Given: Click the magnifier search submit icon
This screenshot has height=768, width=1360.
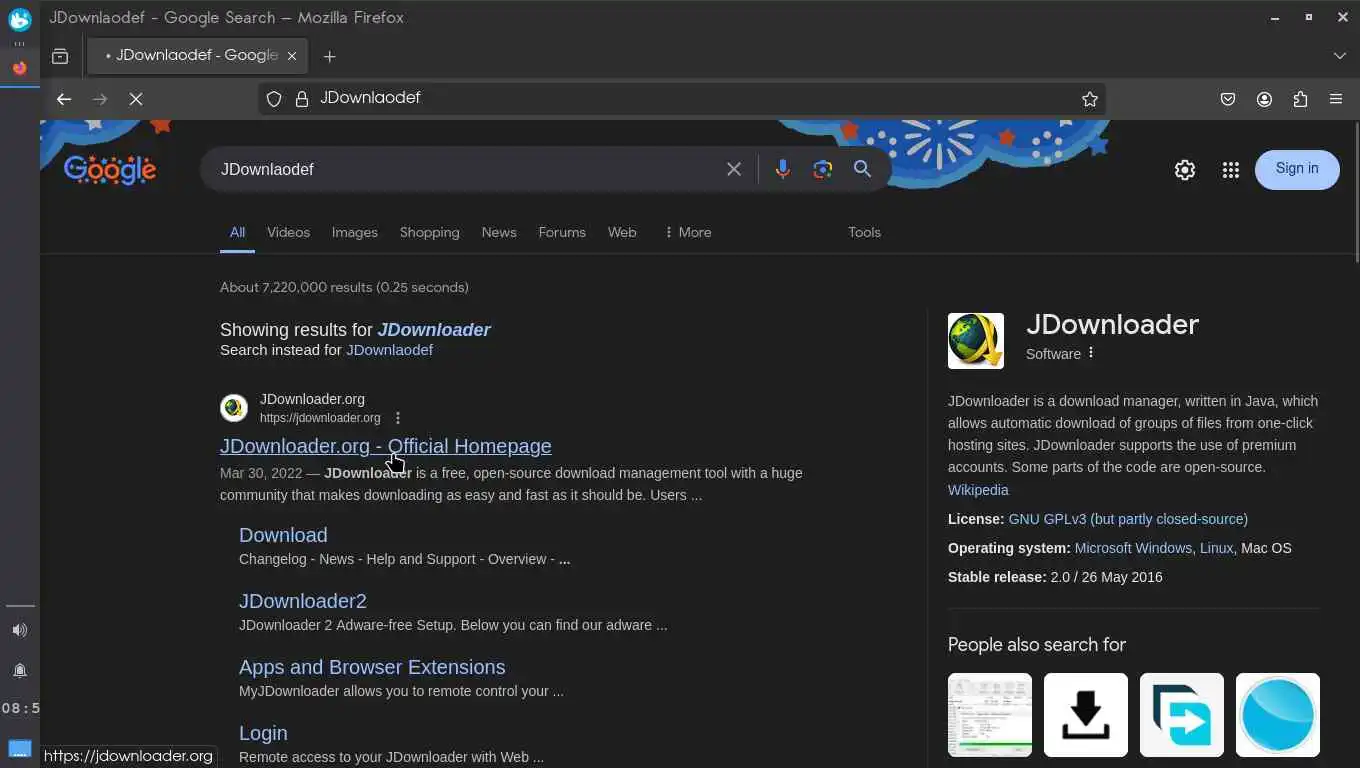Looking at the screenshot, I should [863, 169].
